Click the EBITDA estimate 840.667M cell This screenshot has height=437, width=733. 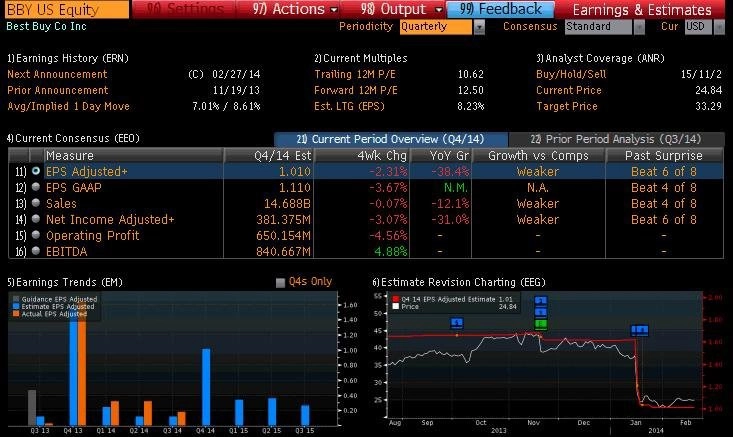point(283,251)
